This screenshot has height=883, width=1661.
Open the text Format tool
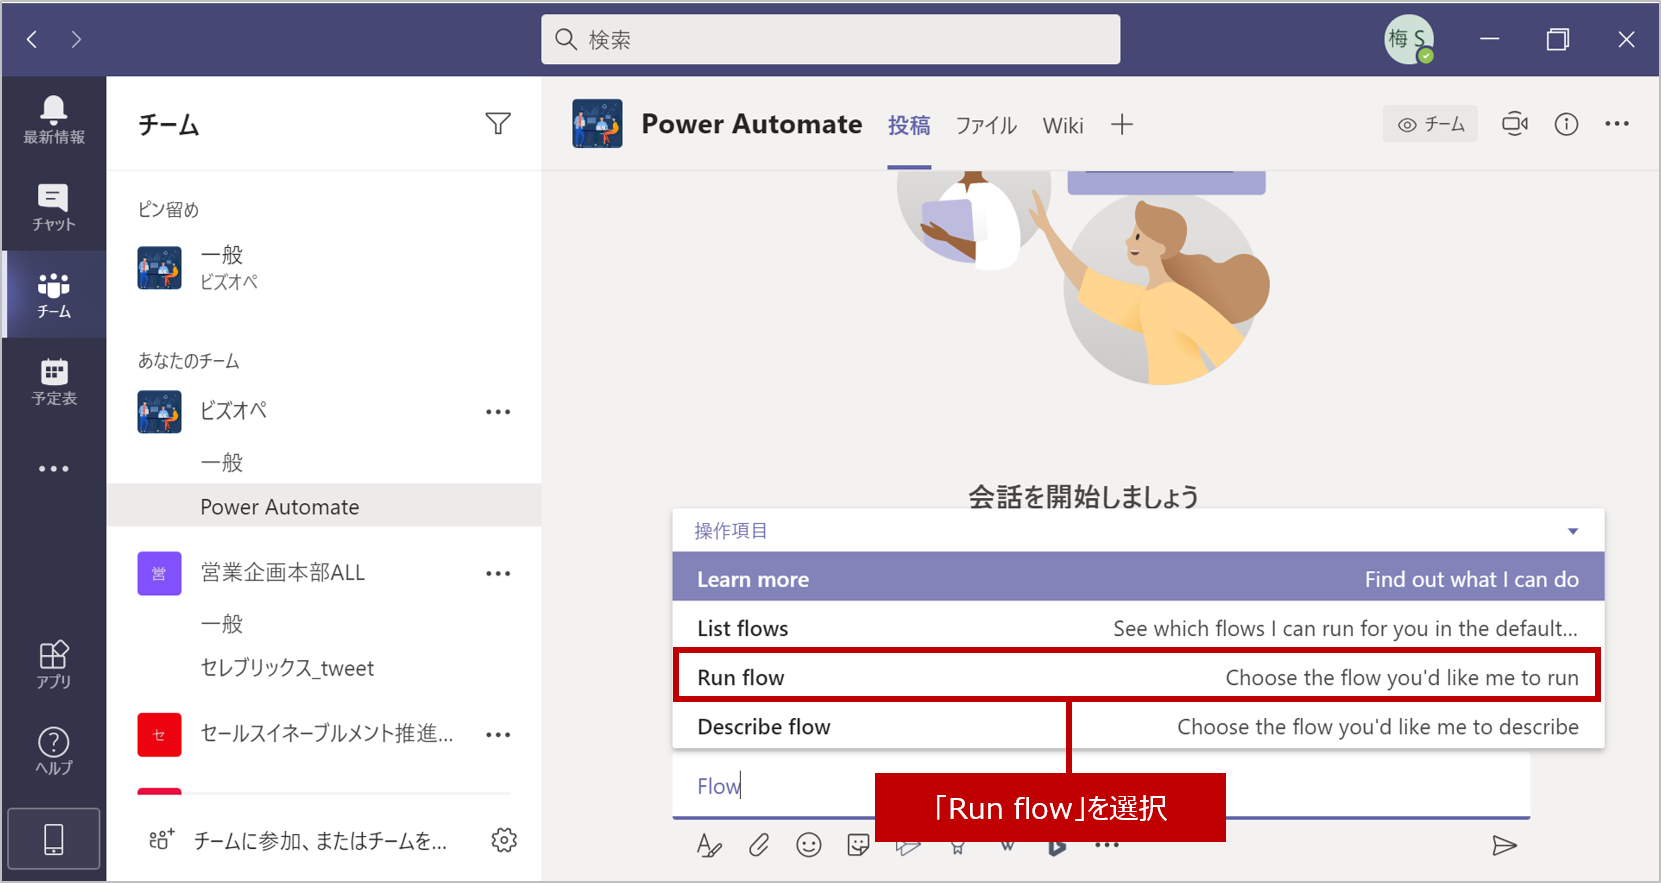pos(709,845)
